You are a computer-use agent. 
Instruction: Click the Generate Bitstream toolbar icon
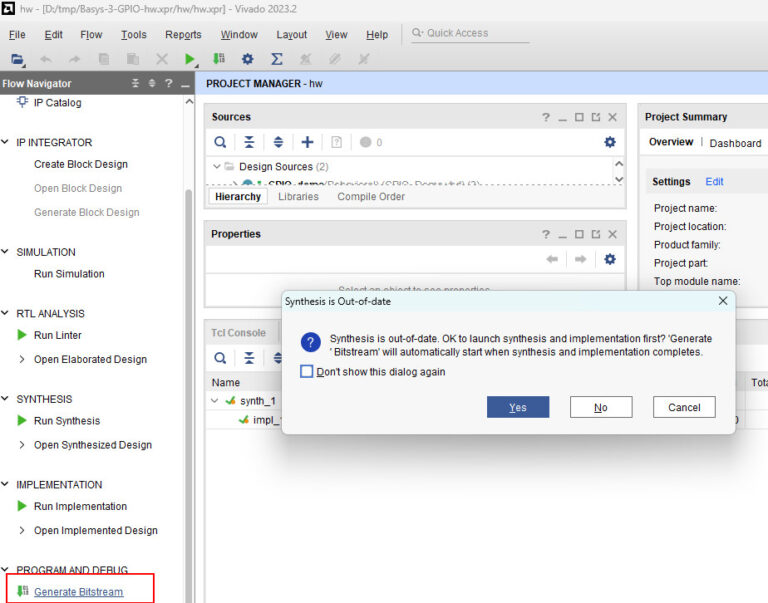[219, 59]
